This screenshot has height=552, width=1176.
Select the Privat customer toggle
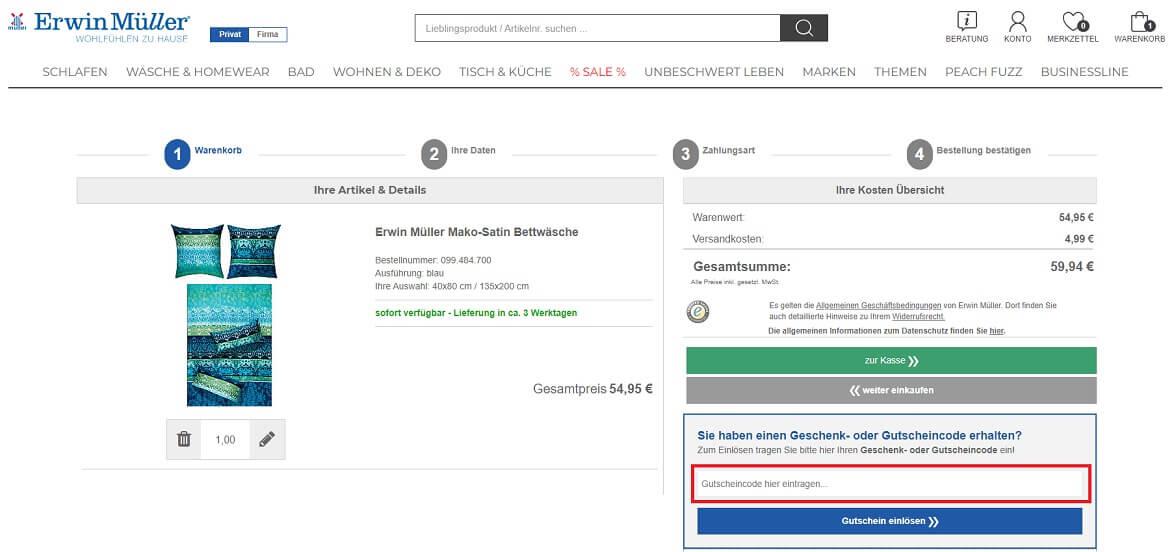click(x=230, y=34)
